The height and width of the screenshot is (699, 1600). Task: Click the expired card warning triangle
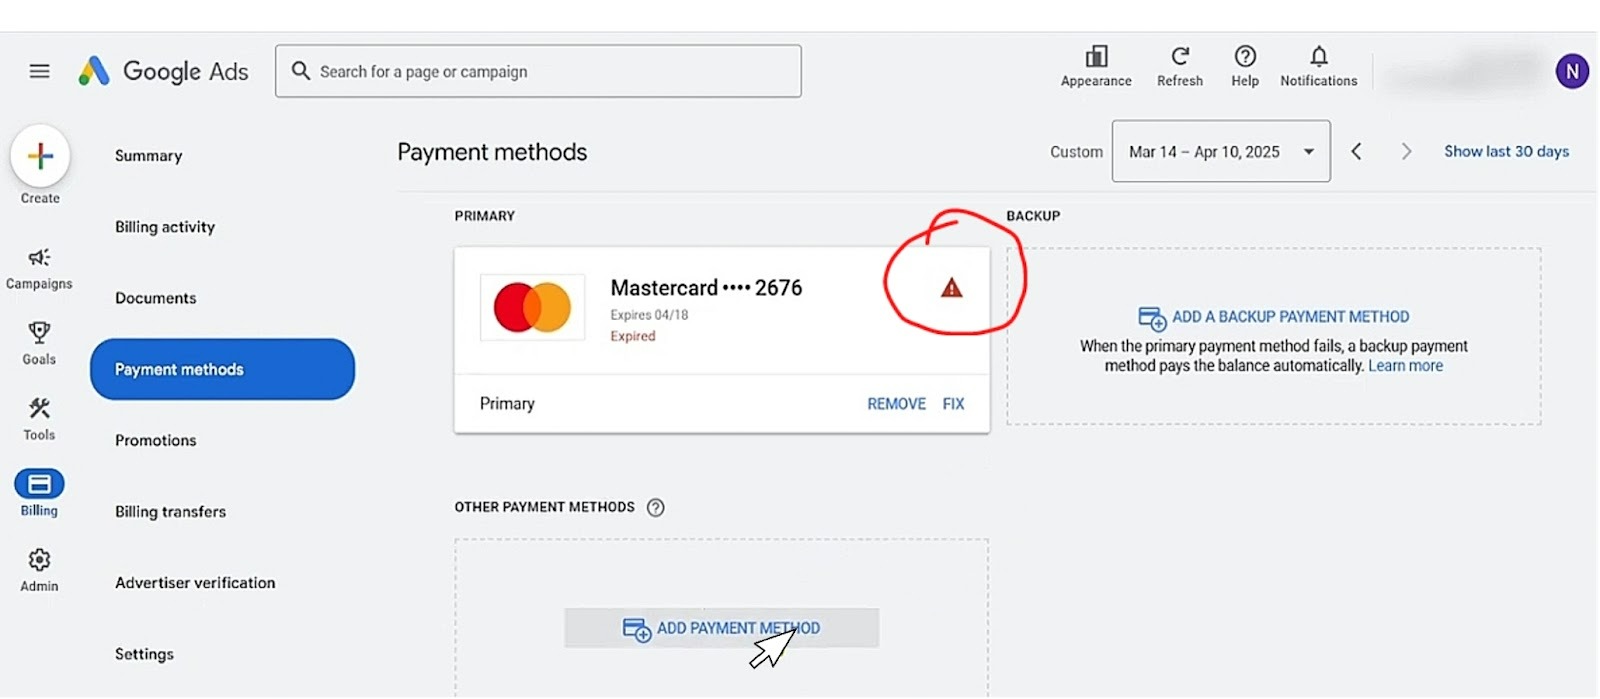[x=951, y=289]
